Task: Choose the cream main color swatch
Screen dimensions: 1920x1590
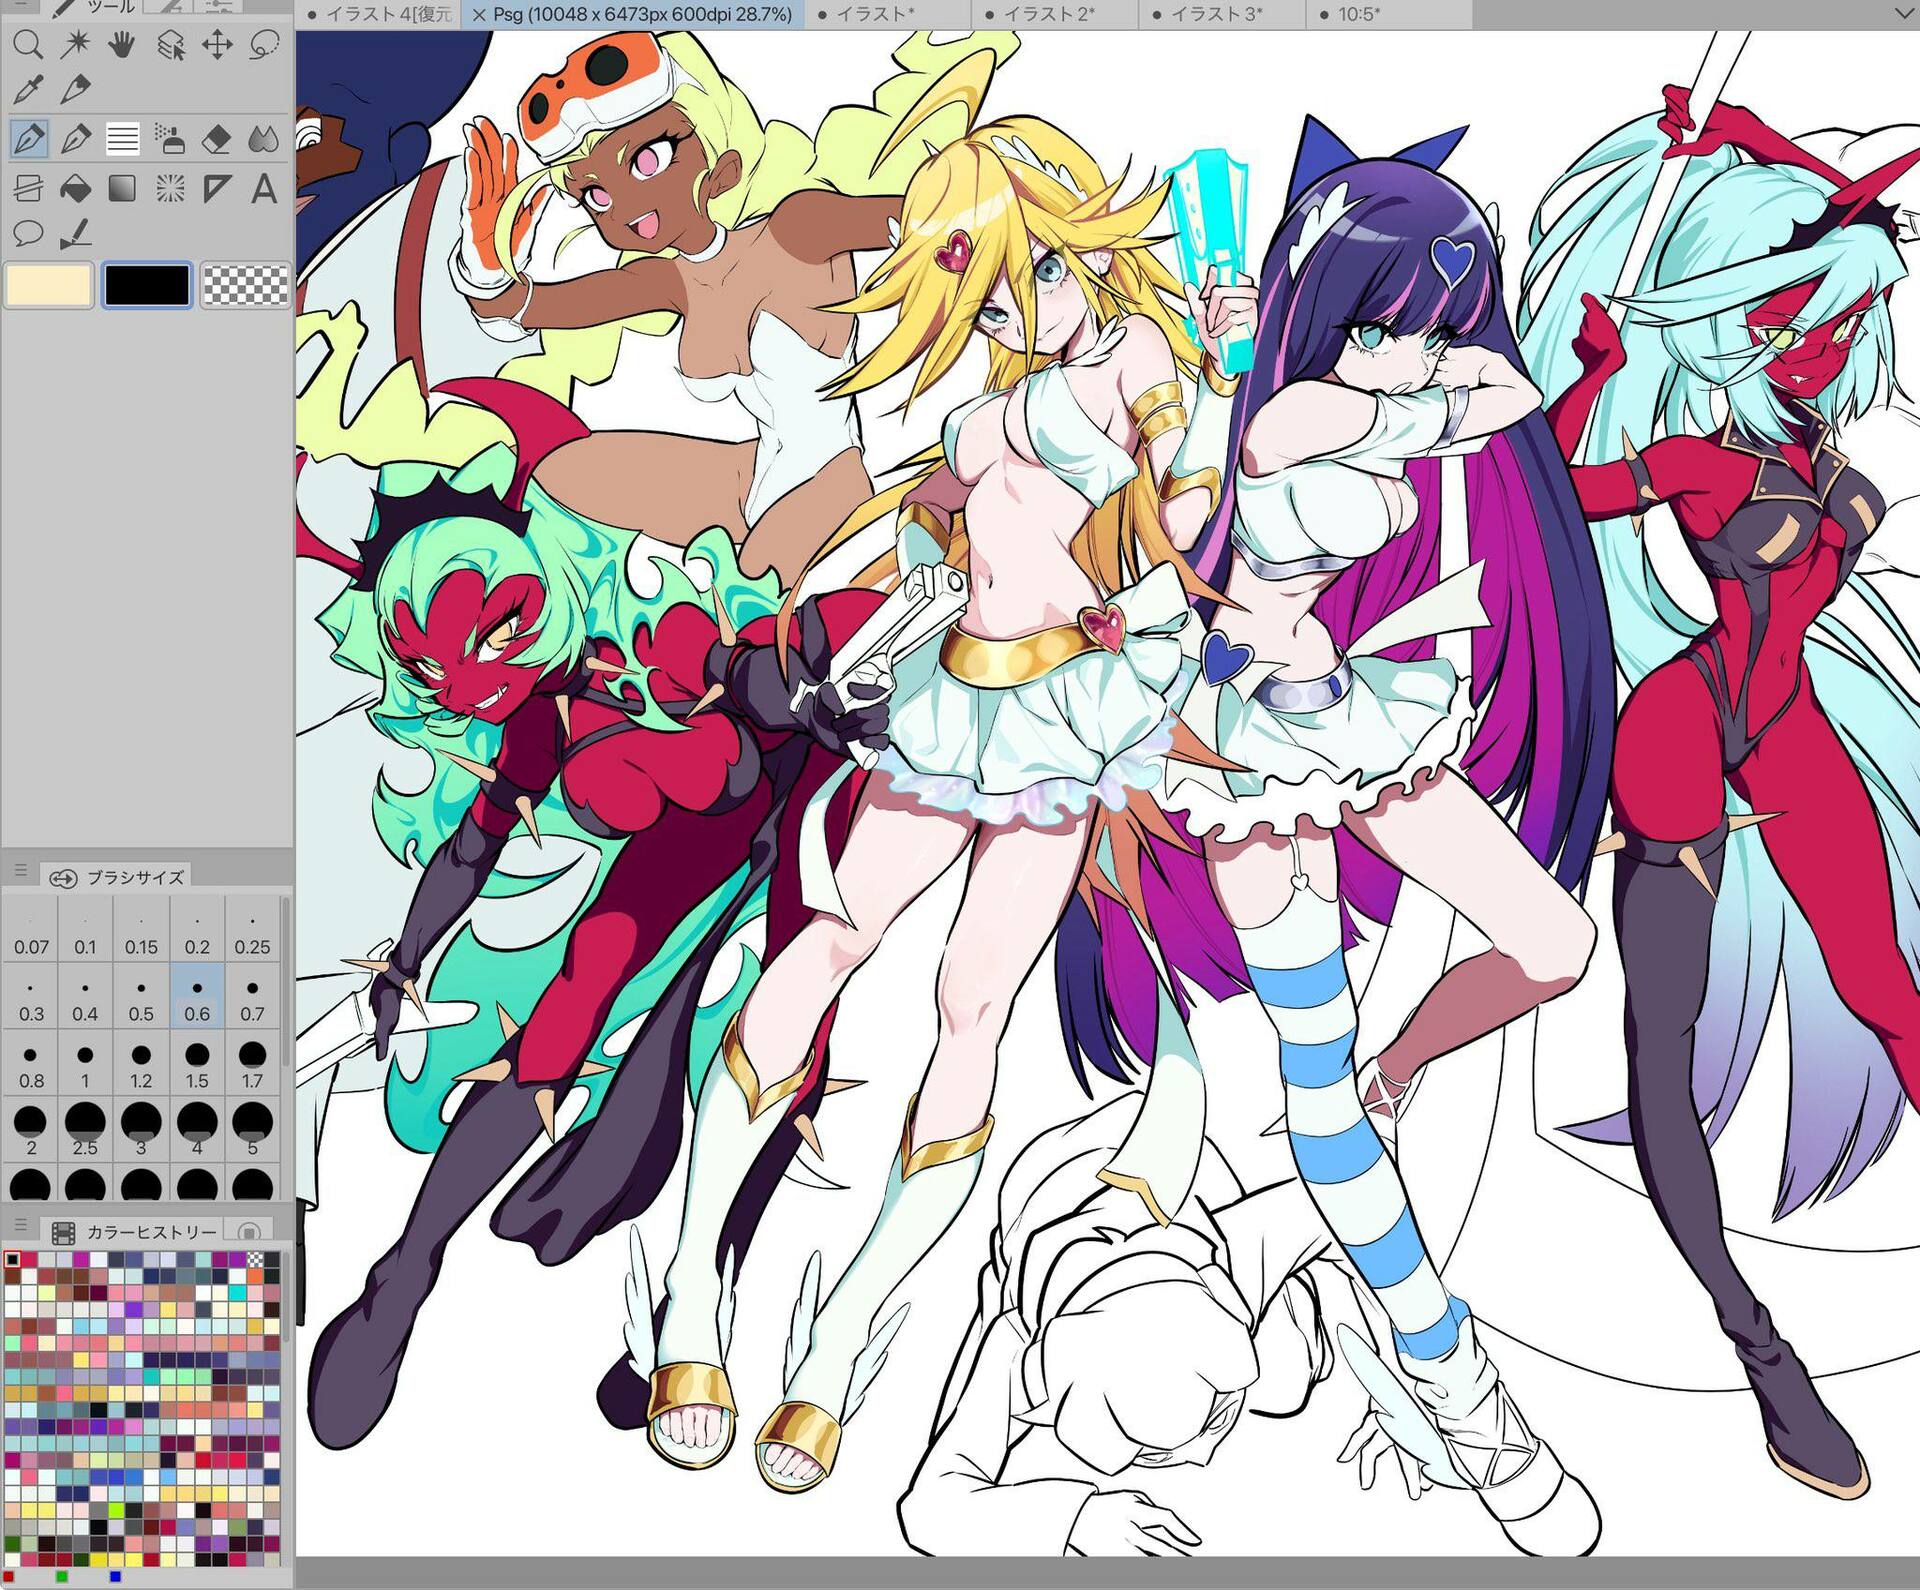Action: pyautogui.click(x=49, y=285)
